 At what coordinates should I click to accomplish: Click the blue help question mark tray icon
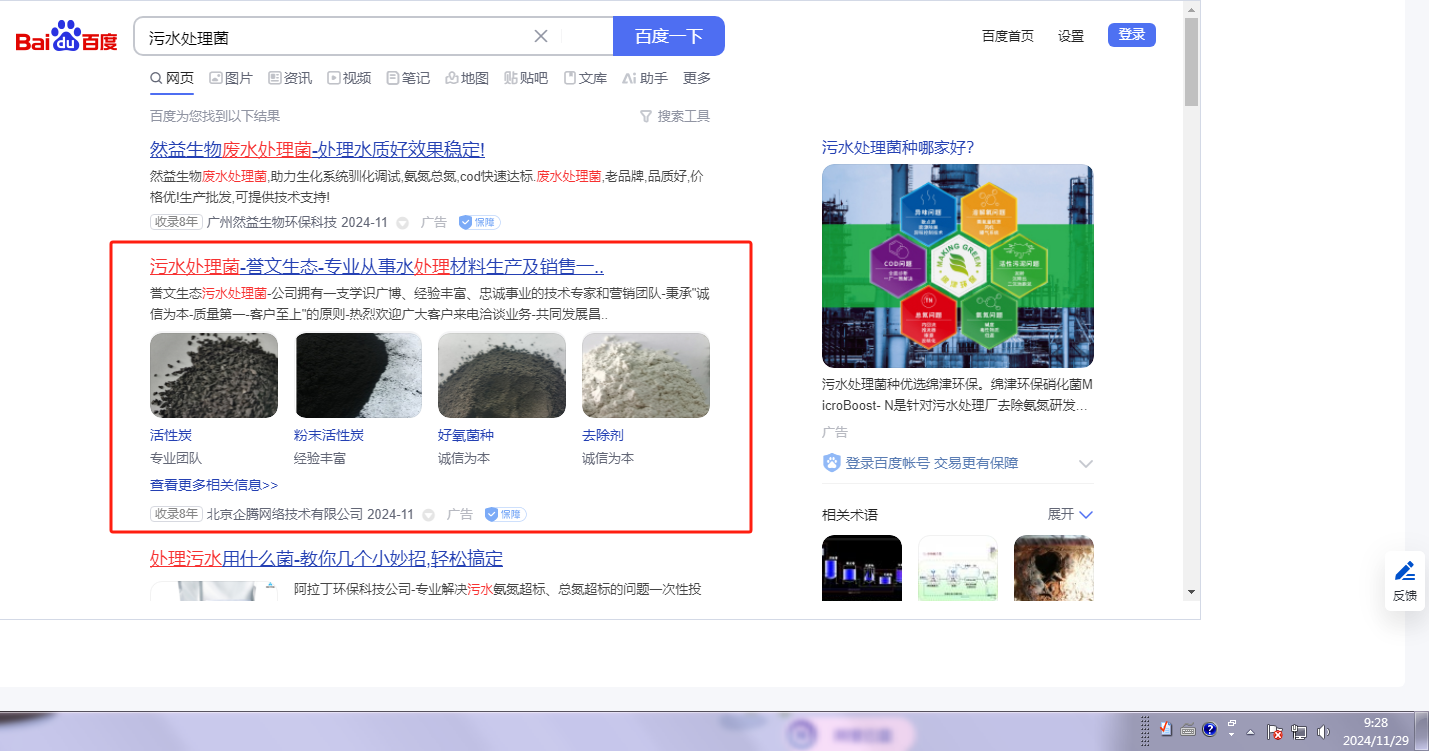tap(1209, 729)
